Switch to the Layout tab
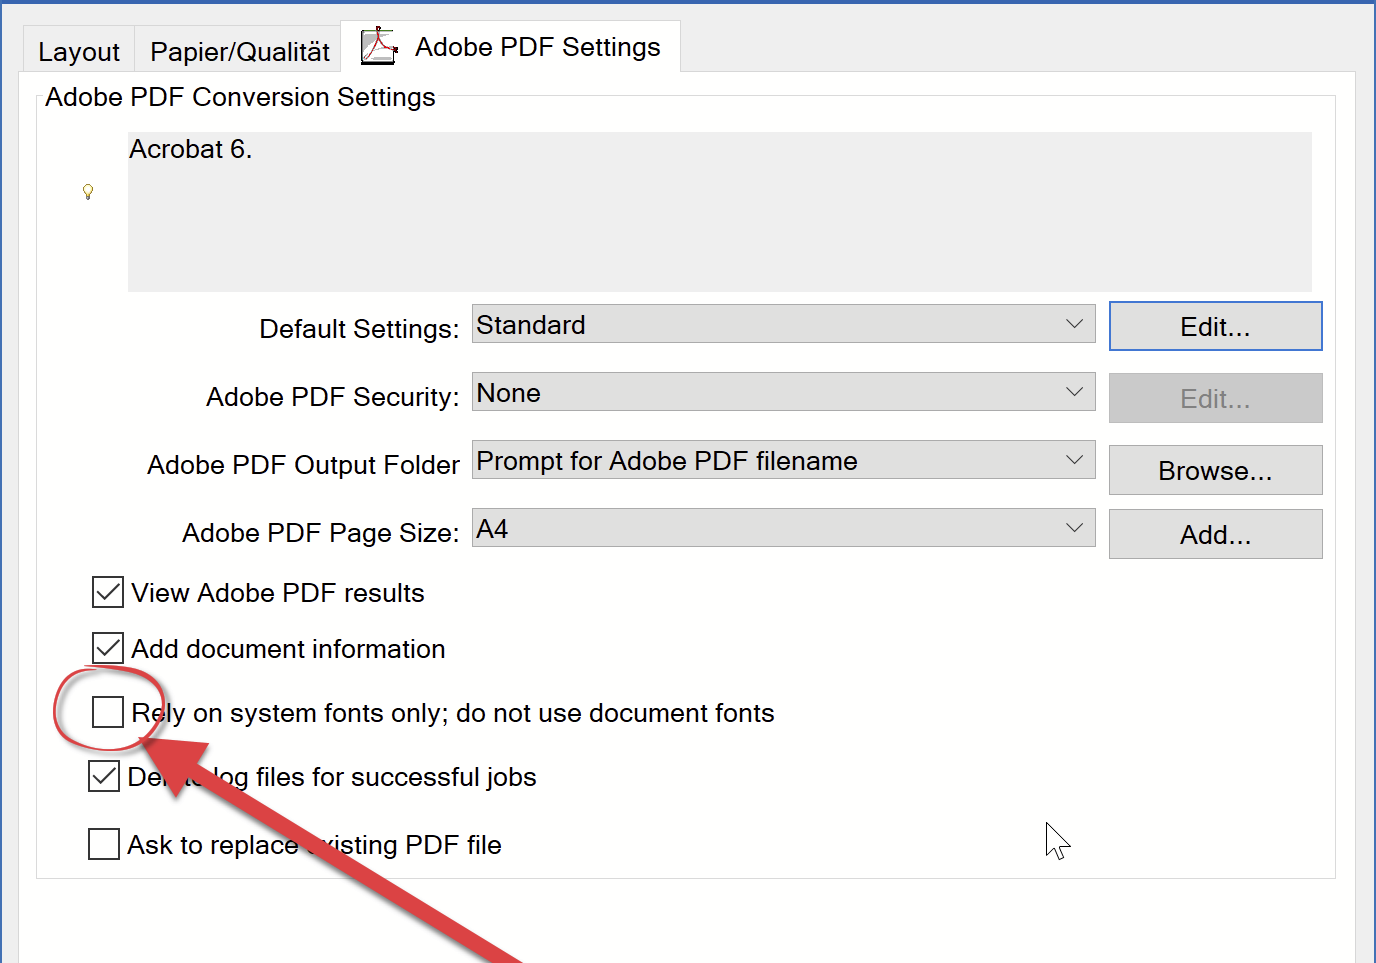The width and height of the screenshot is (1376, 963). point(79,51)
